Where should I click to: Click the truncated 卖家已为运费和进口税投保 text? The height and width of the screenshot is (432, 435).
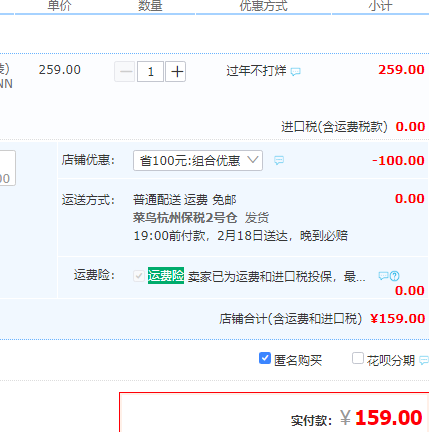click(x=277, y=277)
